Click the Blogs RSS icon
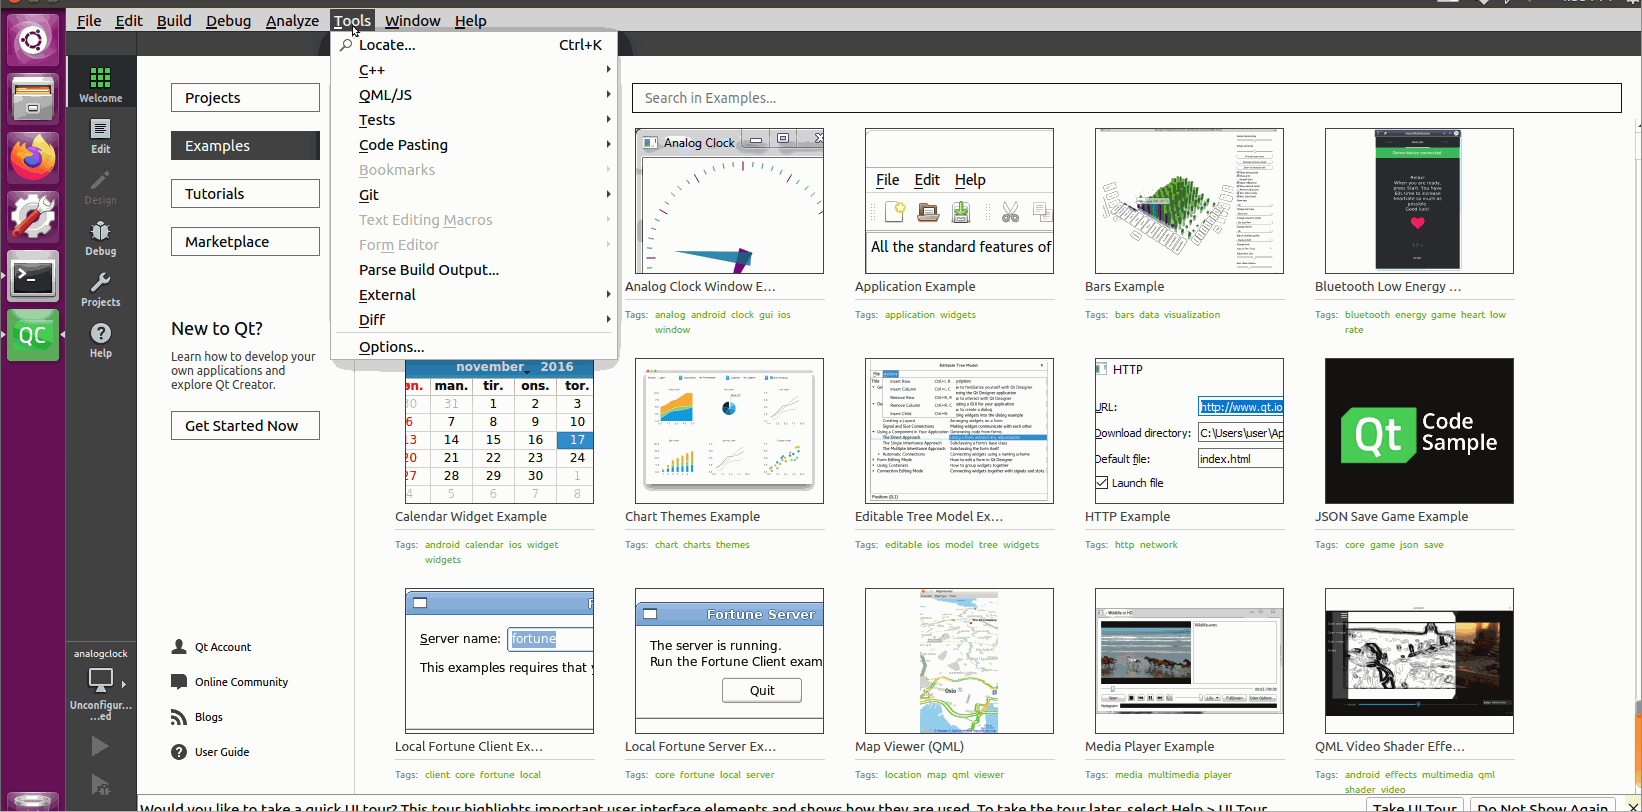The width and height of the screenshot is (1642, 812). point(179,717)
